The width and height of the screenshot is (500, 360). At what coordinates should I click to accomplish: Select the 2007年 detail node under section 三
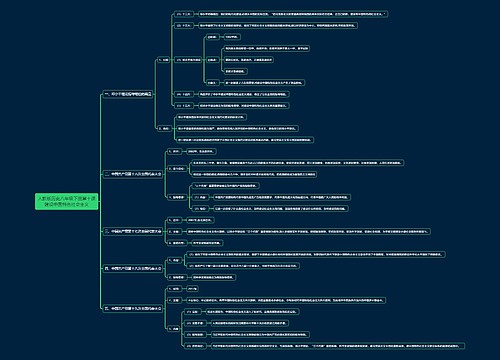(x=200, y=220)
